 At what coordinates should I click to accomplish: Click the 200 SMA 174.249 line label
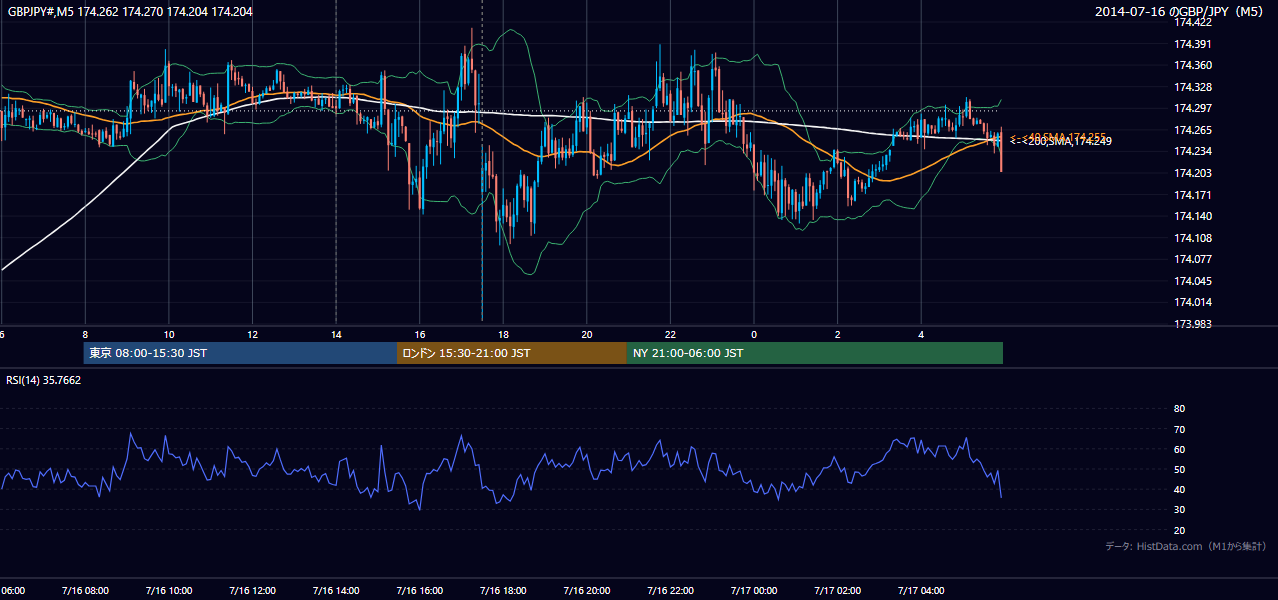[x=1060, y=142]
